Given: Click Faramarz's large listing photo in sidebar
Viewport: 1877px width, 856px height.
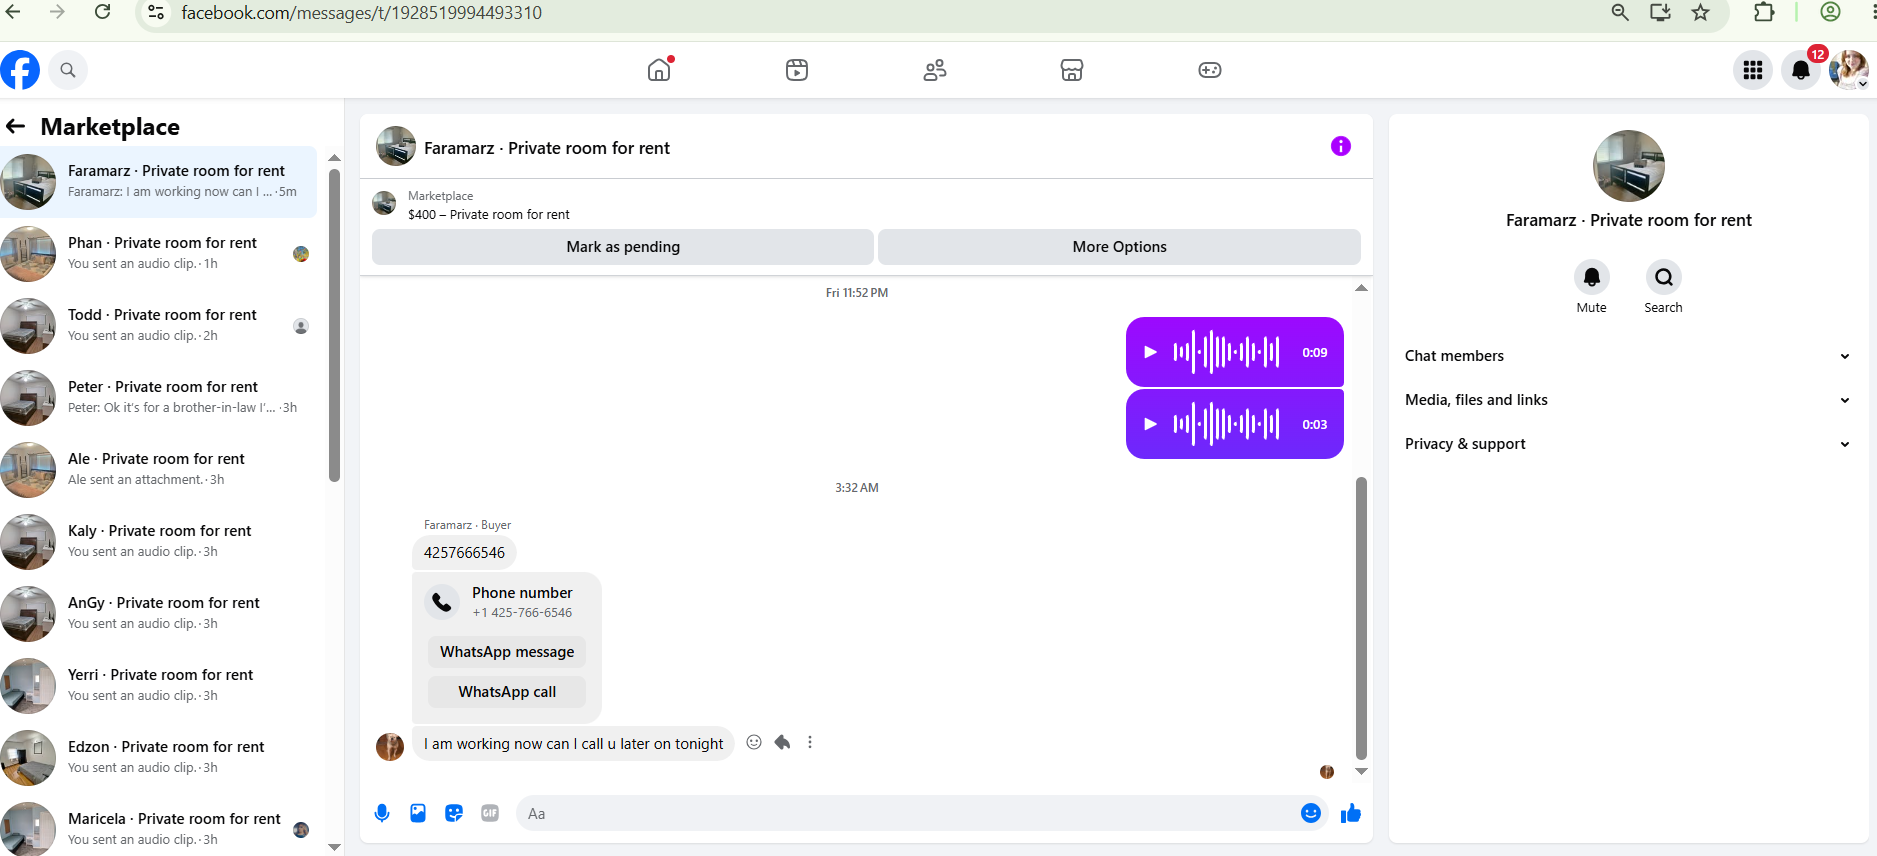Looking at the screenshot, I should point(1628,166).
